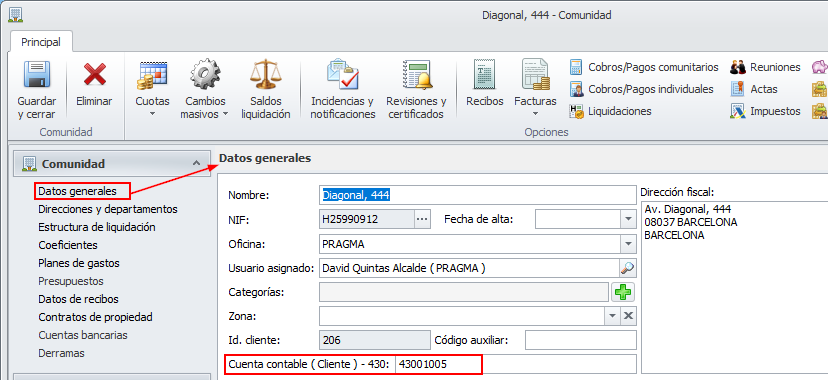
Task: Collapse the Comunidad panel chevron
Action: (196, 164)
